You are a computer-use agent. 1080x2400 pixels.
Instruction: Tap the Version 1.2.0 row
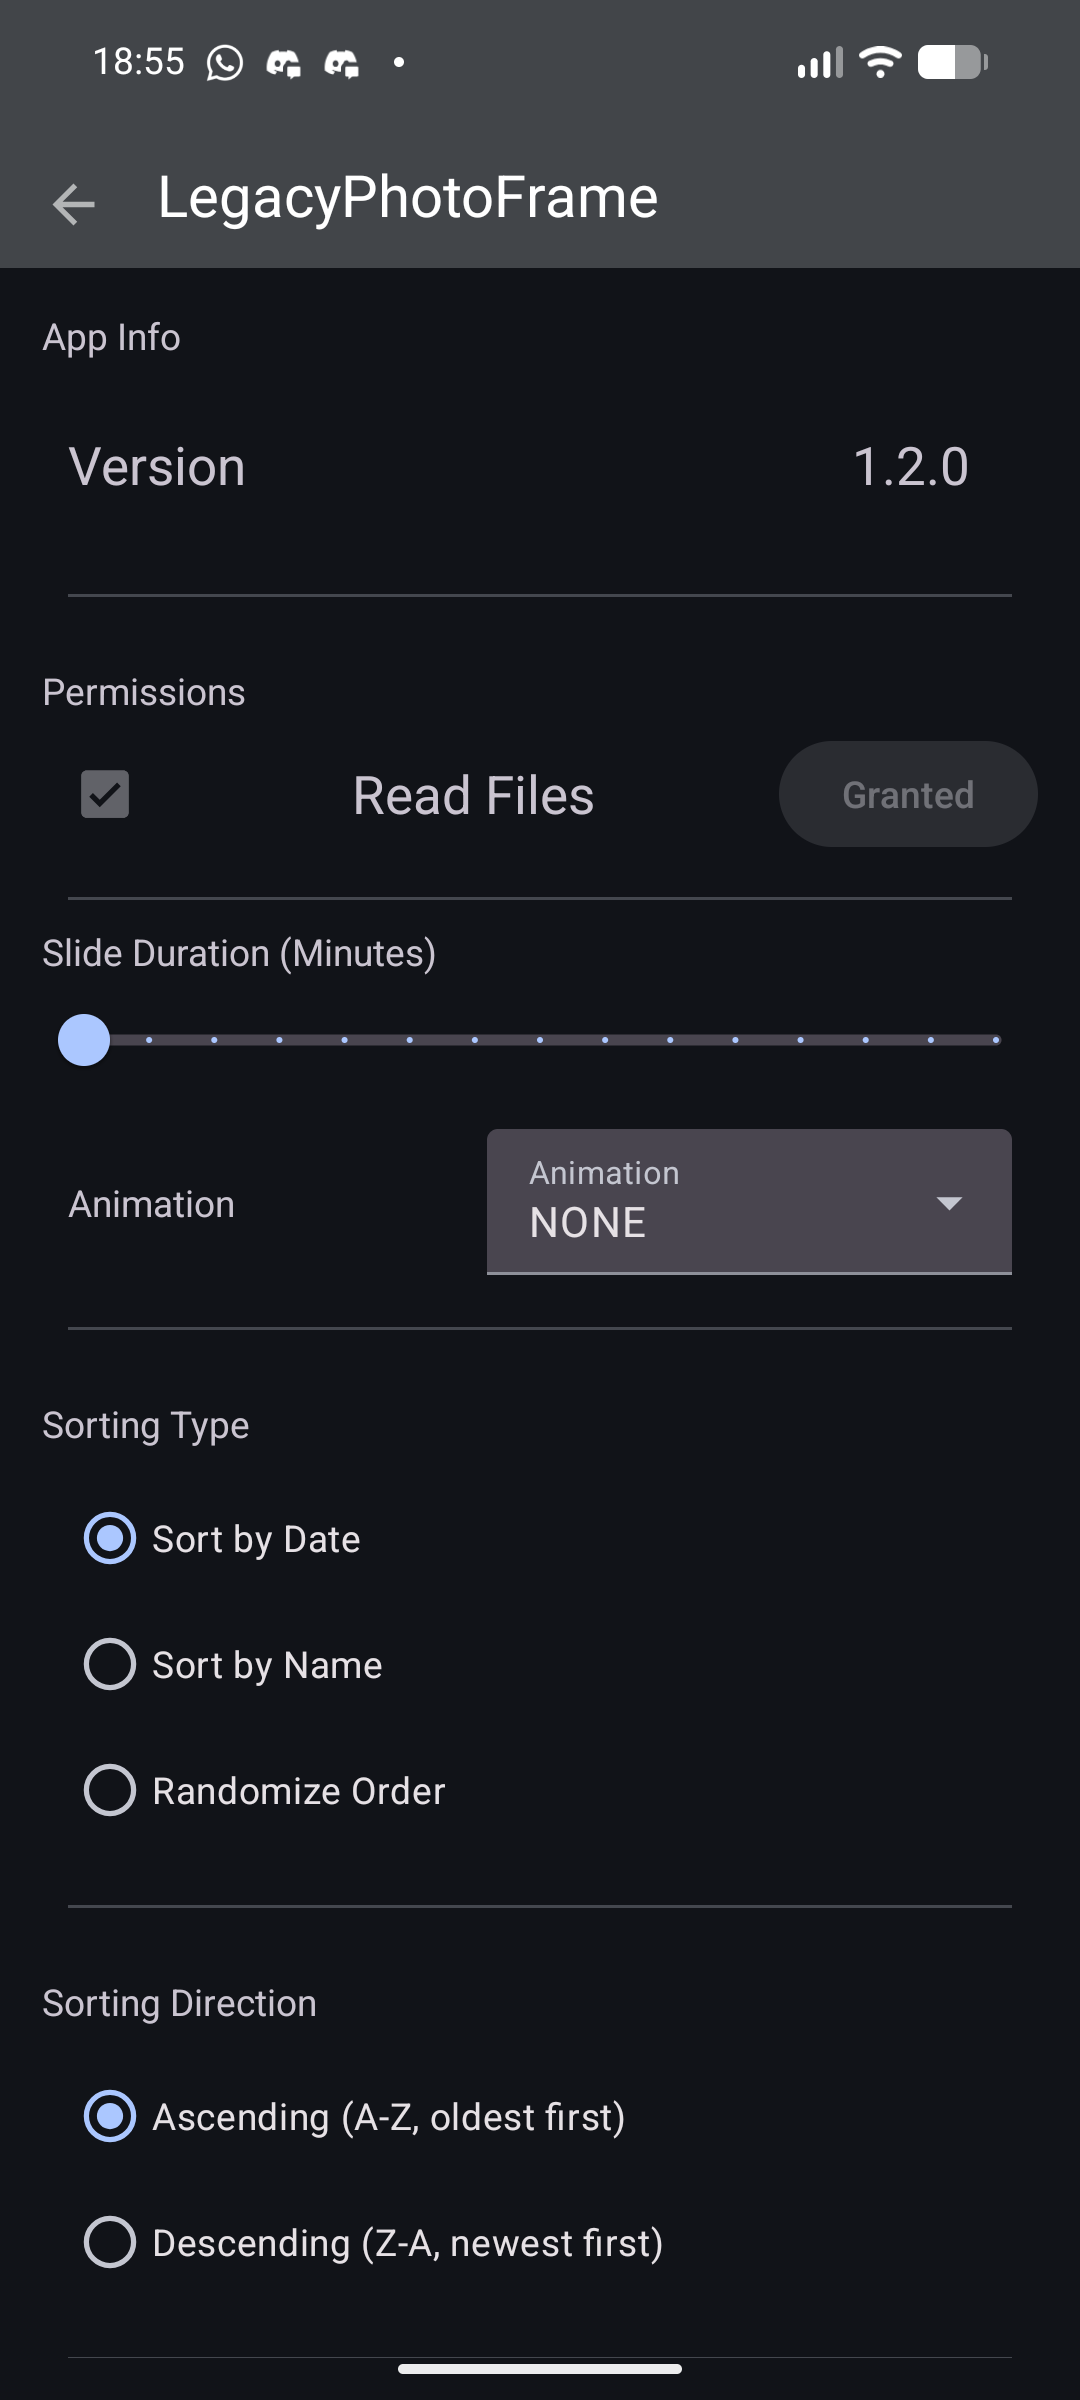click(x=540, y=467)
